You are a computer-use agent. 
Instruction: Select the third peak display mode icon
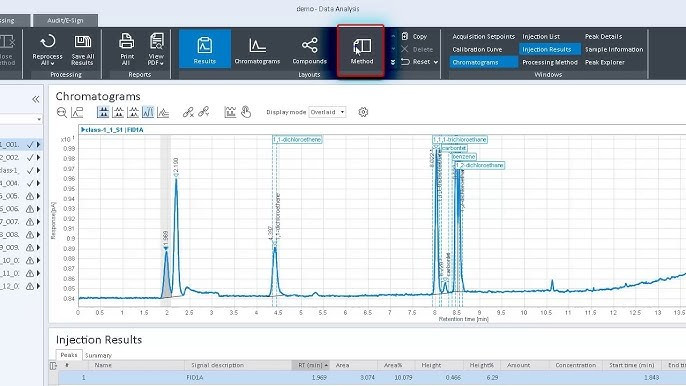133,112
